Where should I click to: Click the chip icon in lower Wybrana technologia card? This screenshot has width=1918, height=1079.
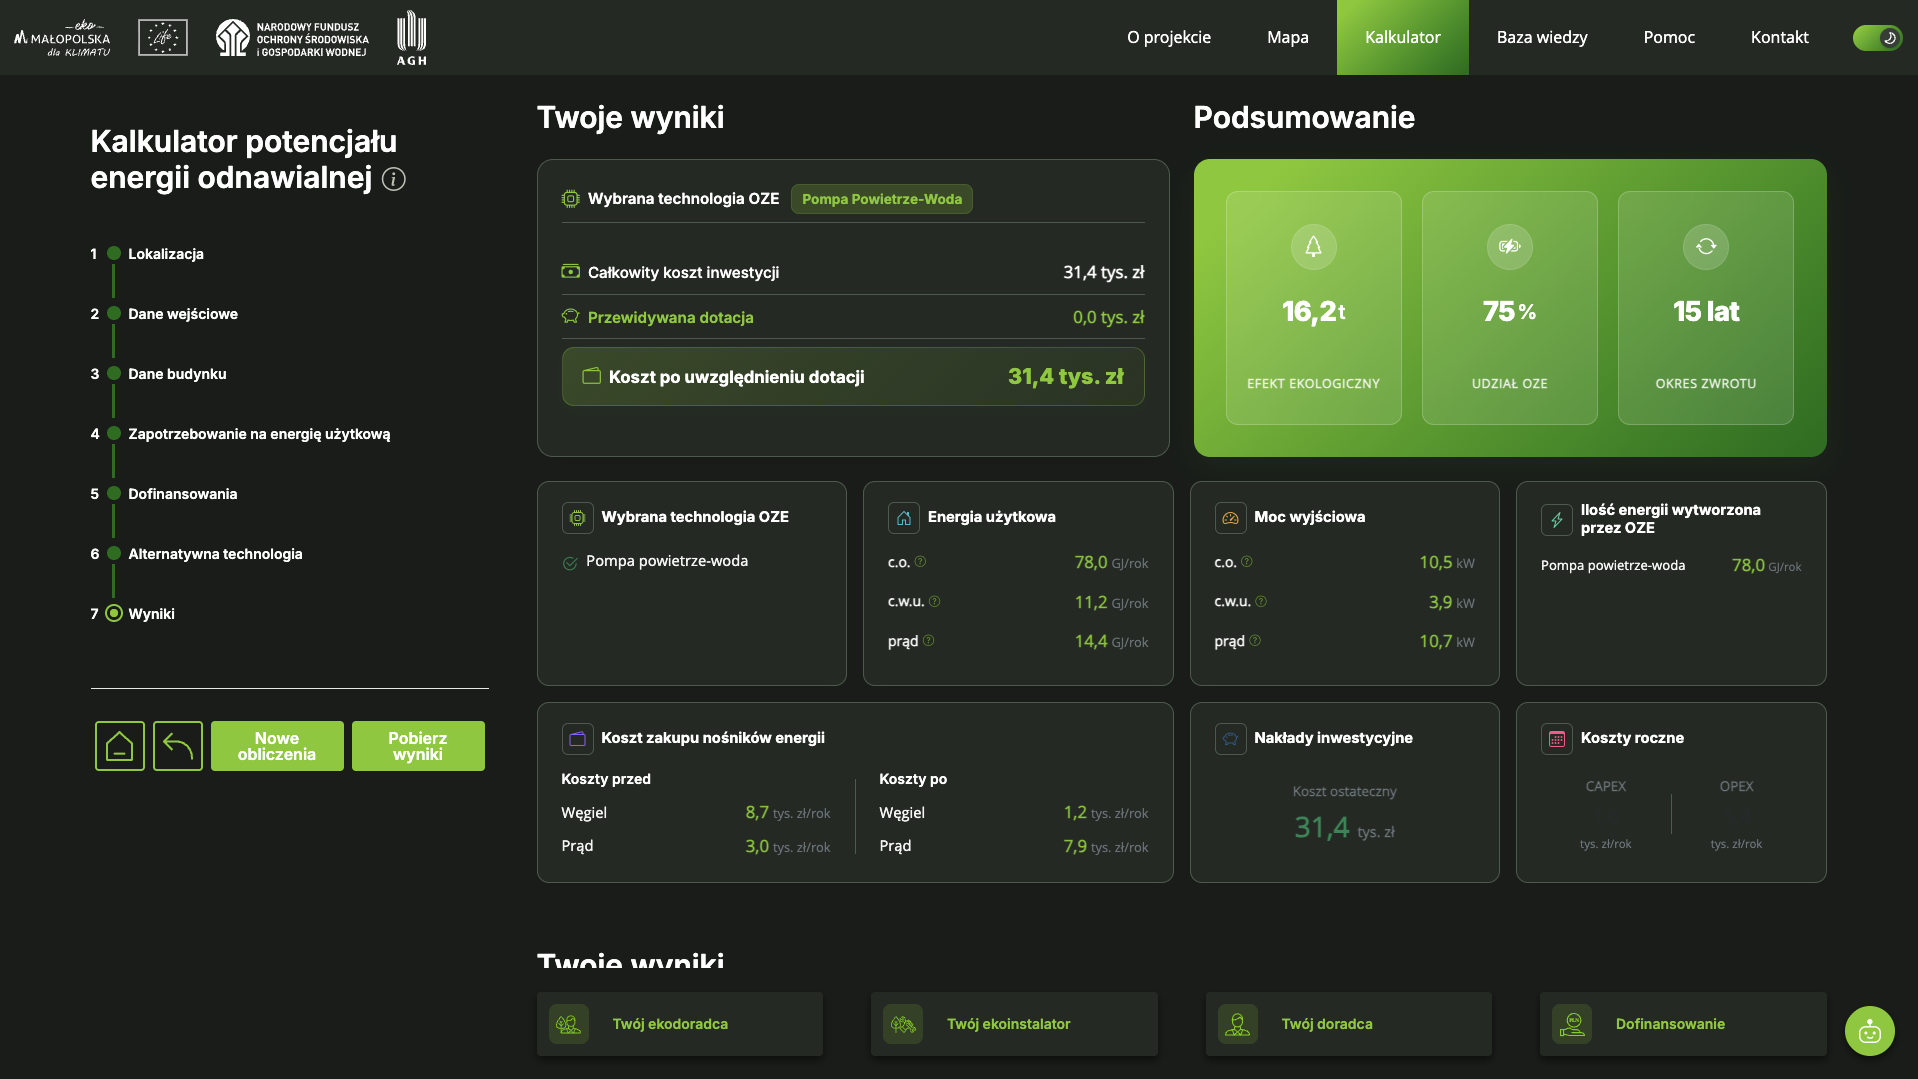[577, 518]
